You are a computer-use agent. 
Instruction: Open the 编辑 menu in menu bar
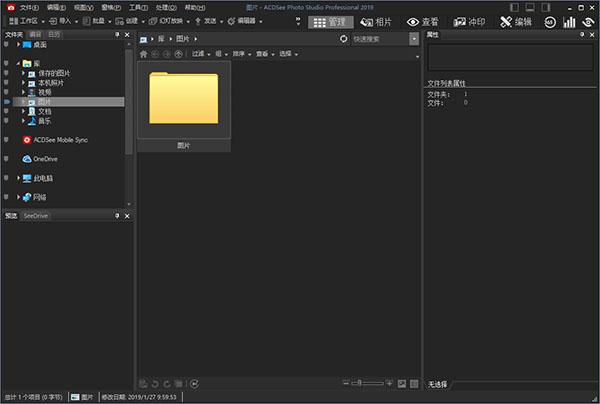click(x=56, y=7)
